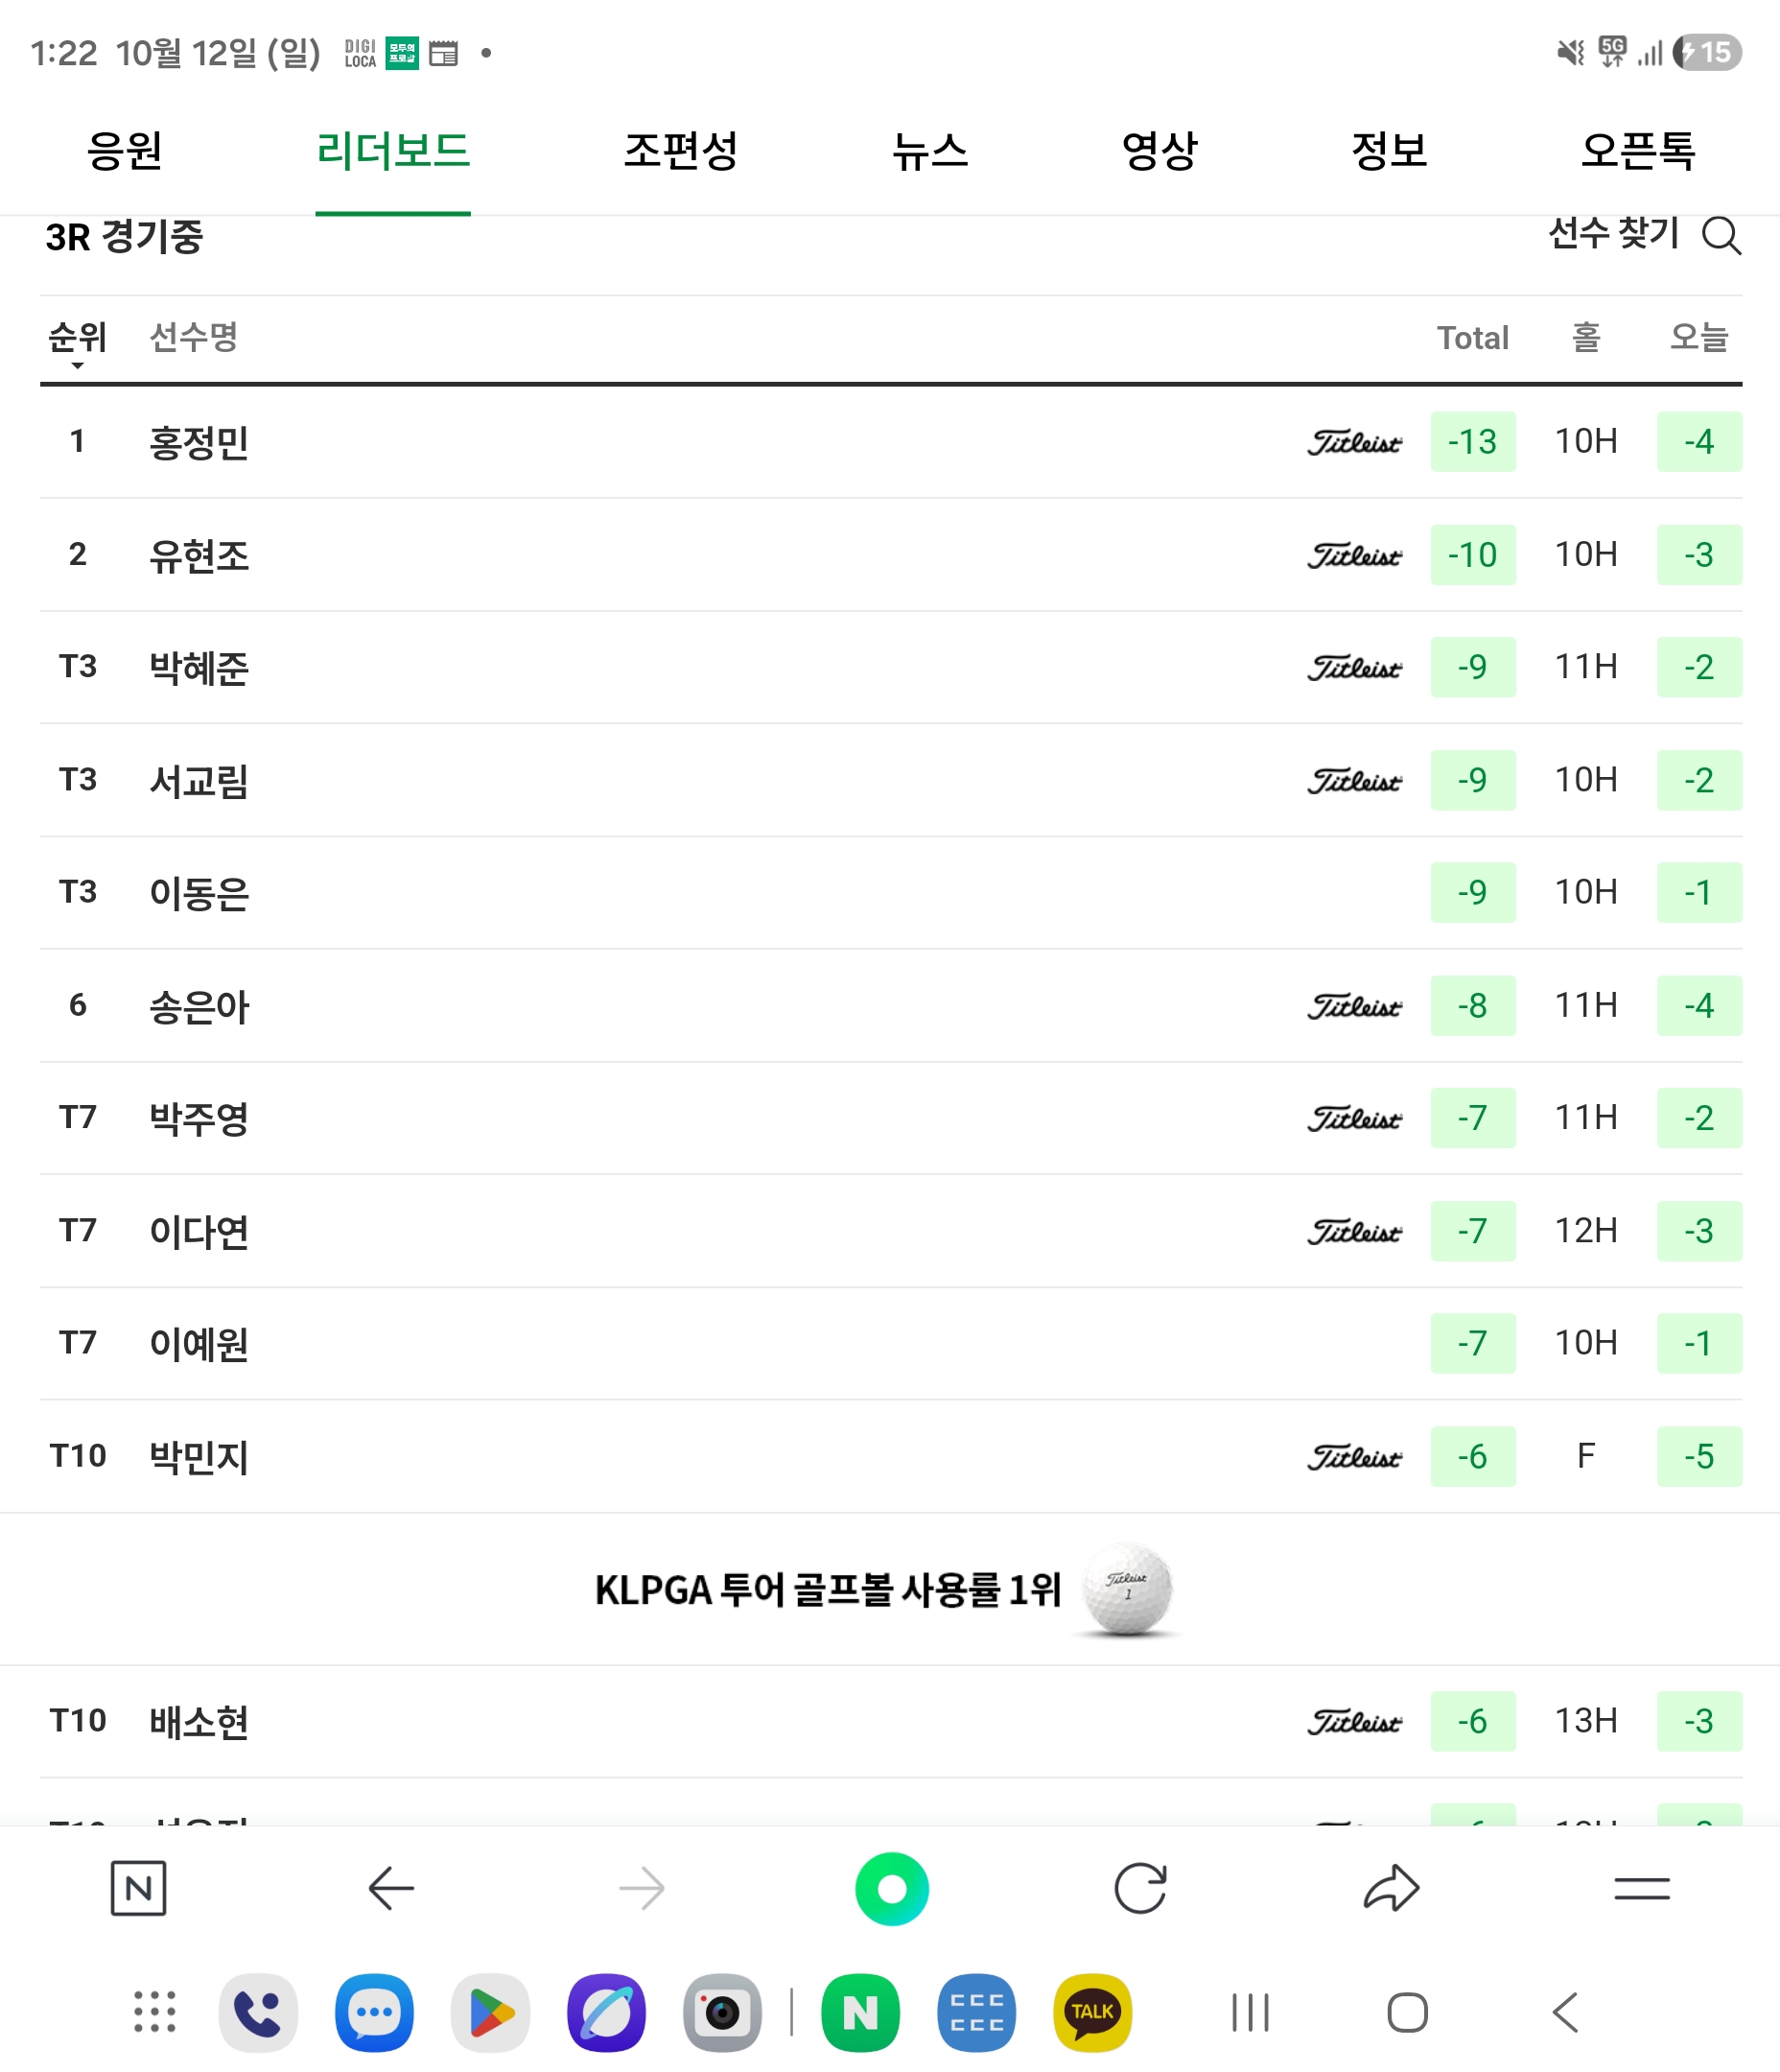The image size is (1780, 2072).
Task: Open the app drawer grid icon
Action: [x=155, y=2012]
